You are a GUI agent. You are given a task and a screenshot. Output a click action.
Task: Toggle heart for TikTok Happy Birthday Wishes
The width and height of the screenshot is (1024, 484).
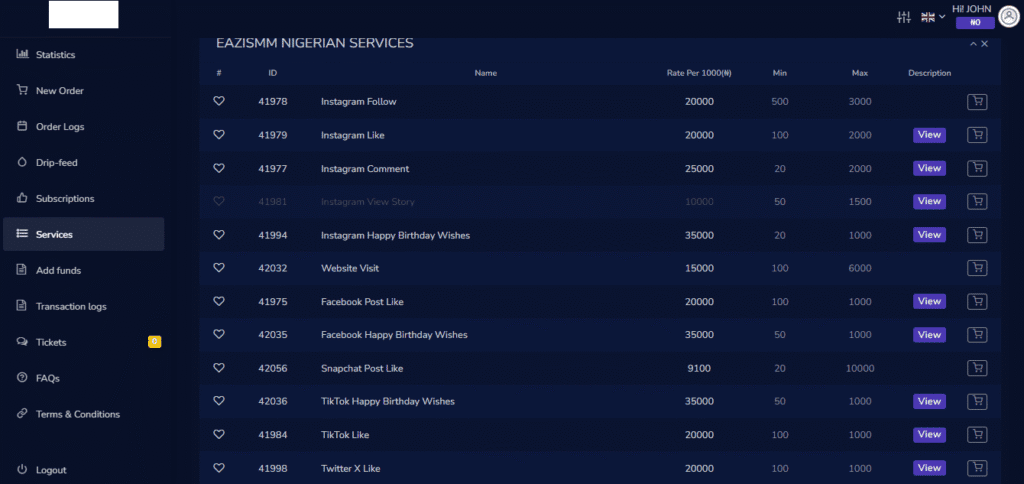tap(219, 401)
